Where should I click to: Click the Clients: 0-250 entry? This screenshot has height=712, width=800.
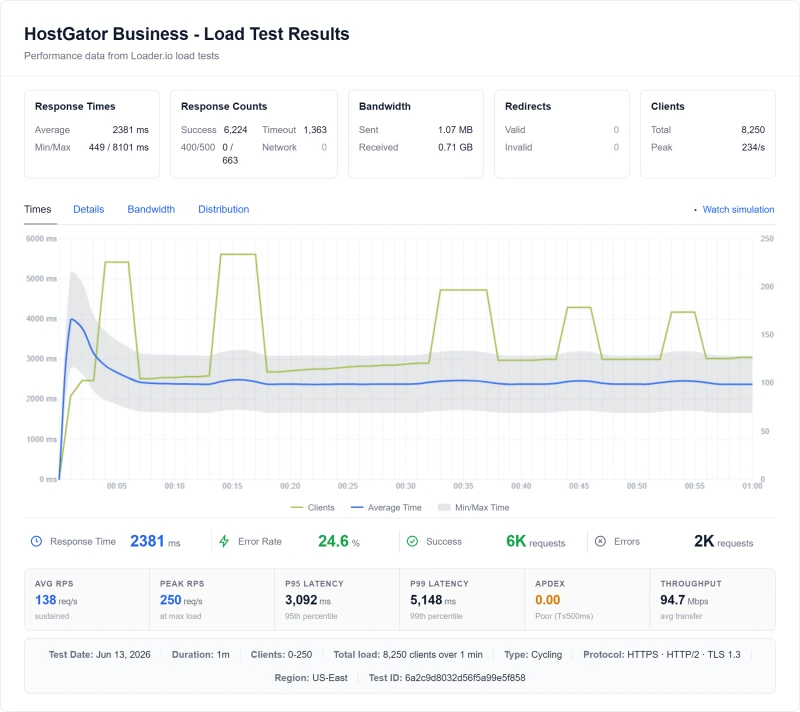281,654
